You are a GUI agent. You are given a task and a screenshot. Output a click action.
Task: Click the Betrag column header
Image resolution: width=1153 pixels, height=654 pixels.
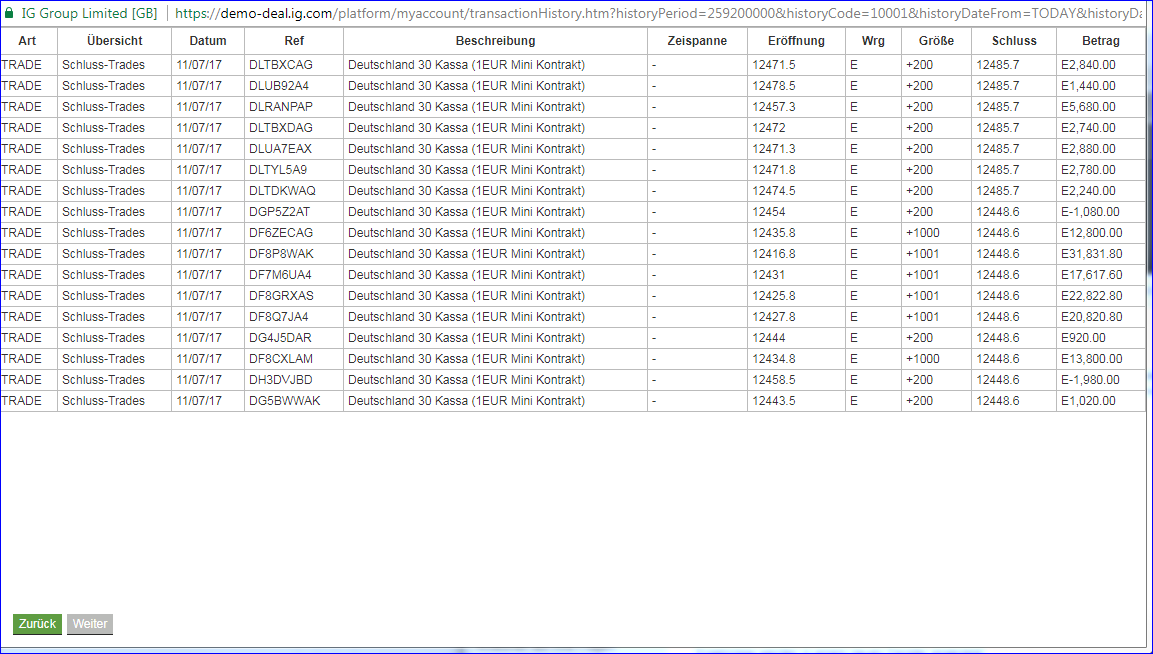pyautogui.click(x=1101, y=41)
